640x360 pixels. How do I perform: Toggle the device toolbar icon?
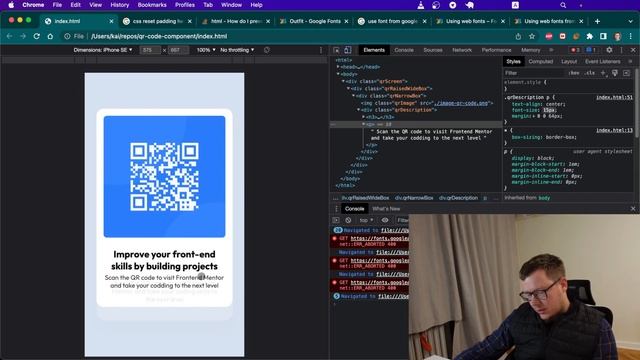pos(347,50)
